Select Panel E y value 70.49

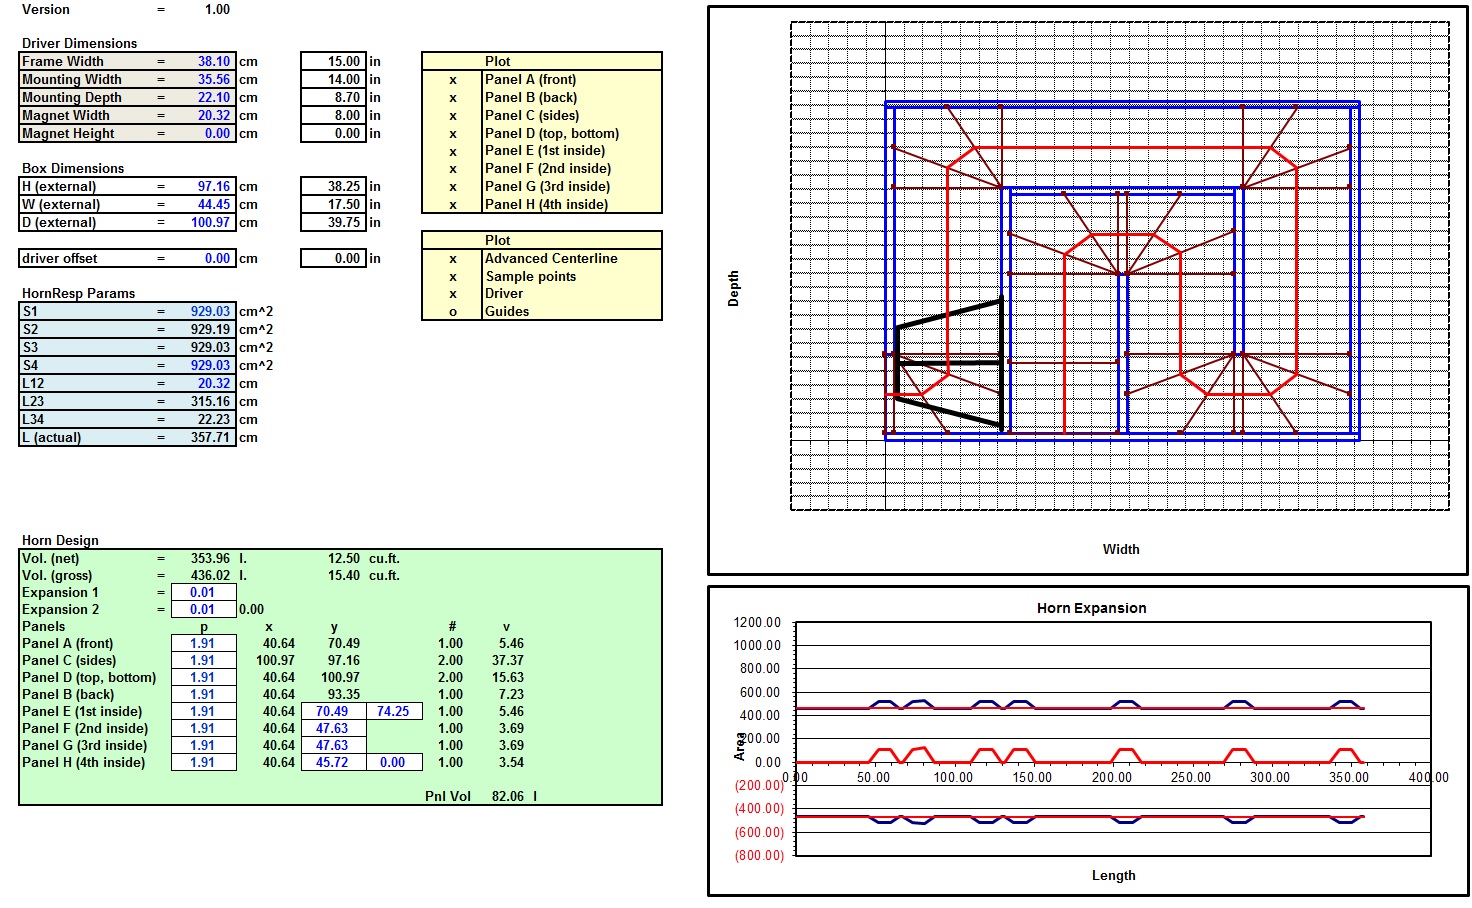click(x=333, y=711)
